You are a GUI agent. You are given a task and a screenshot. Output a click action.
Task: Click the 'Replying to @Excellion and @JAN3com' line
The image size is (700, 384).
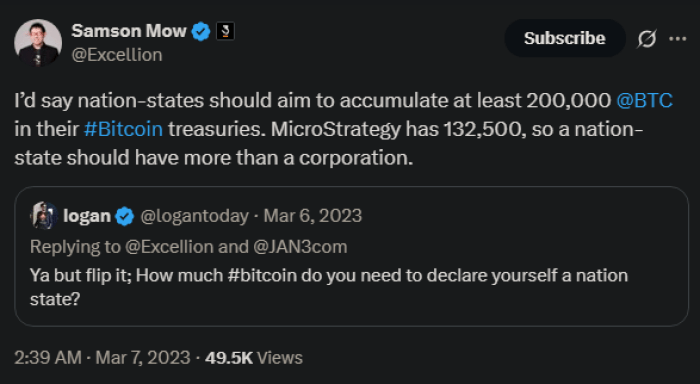click(x=188, y=246)
